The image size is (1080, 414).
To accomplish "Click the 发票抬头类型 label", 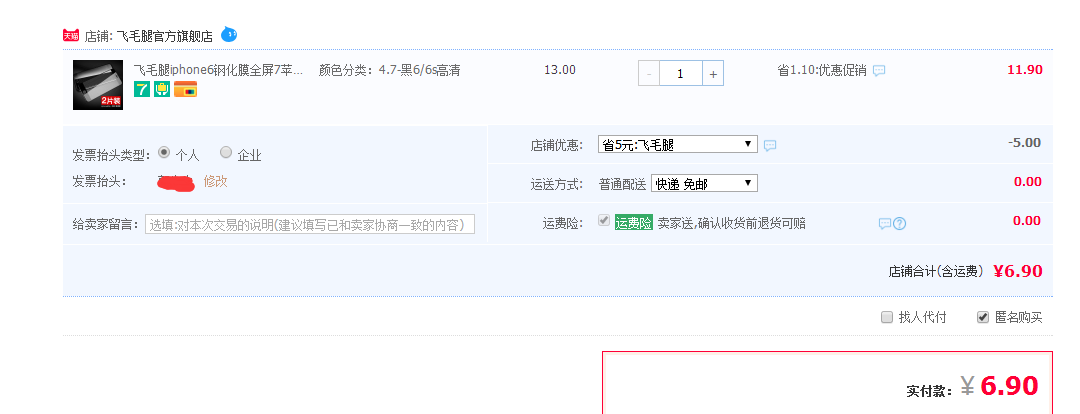I will [x=110, y=156].
